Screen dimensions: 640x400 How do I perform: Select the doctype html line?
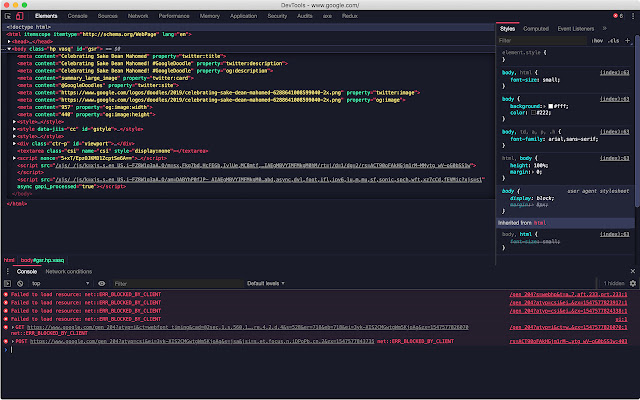pos(29,27)
